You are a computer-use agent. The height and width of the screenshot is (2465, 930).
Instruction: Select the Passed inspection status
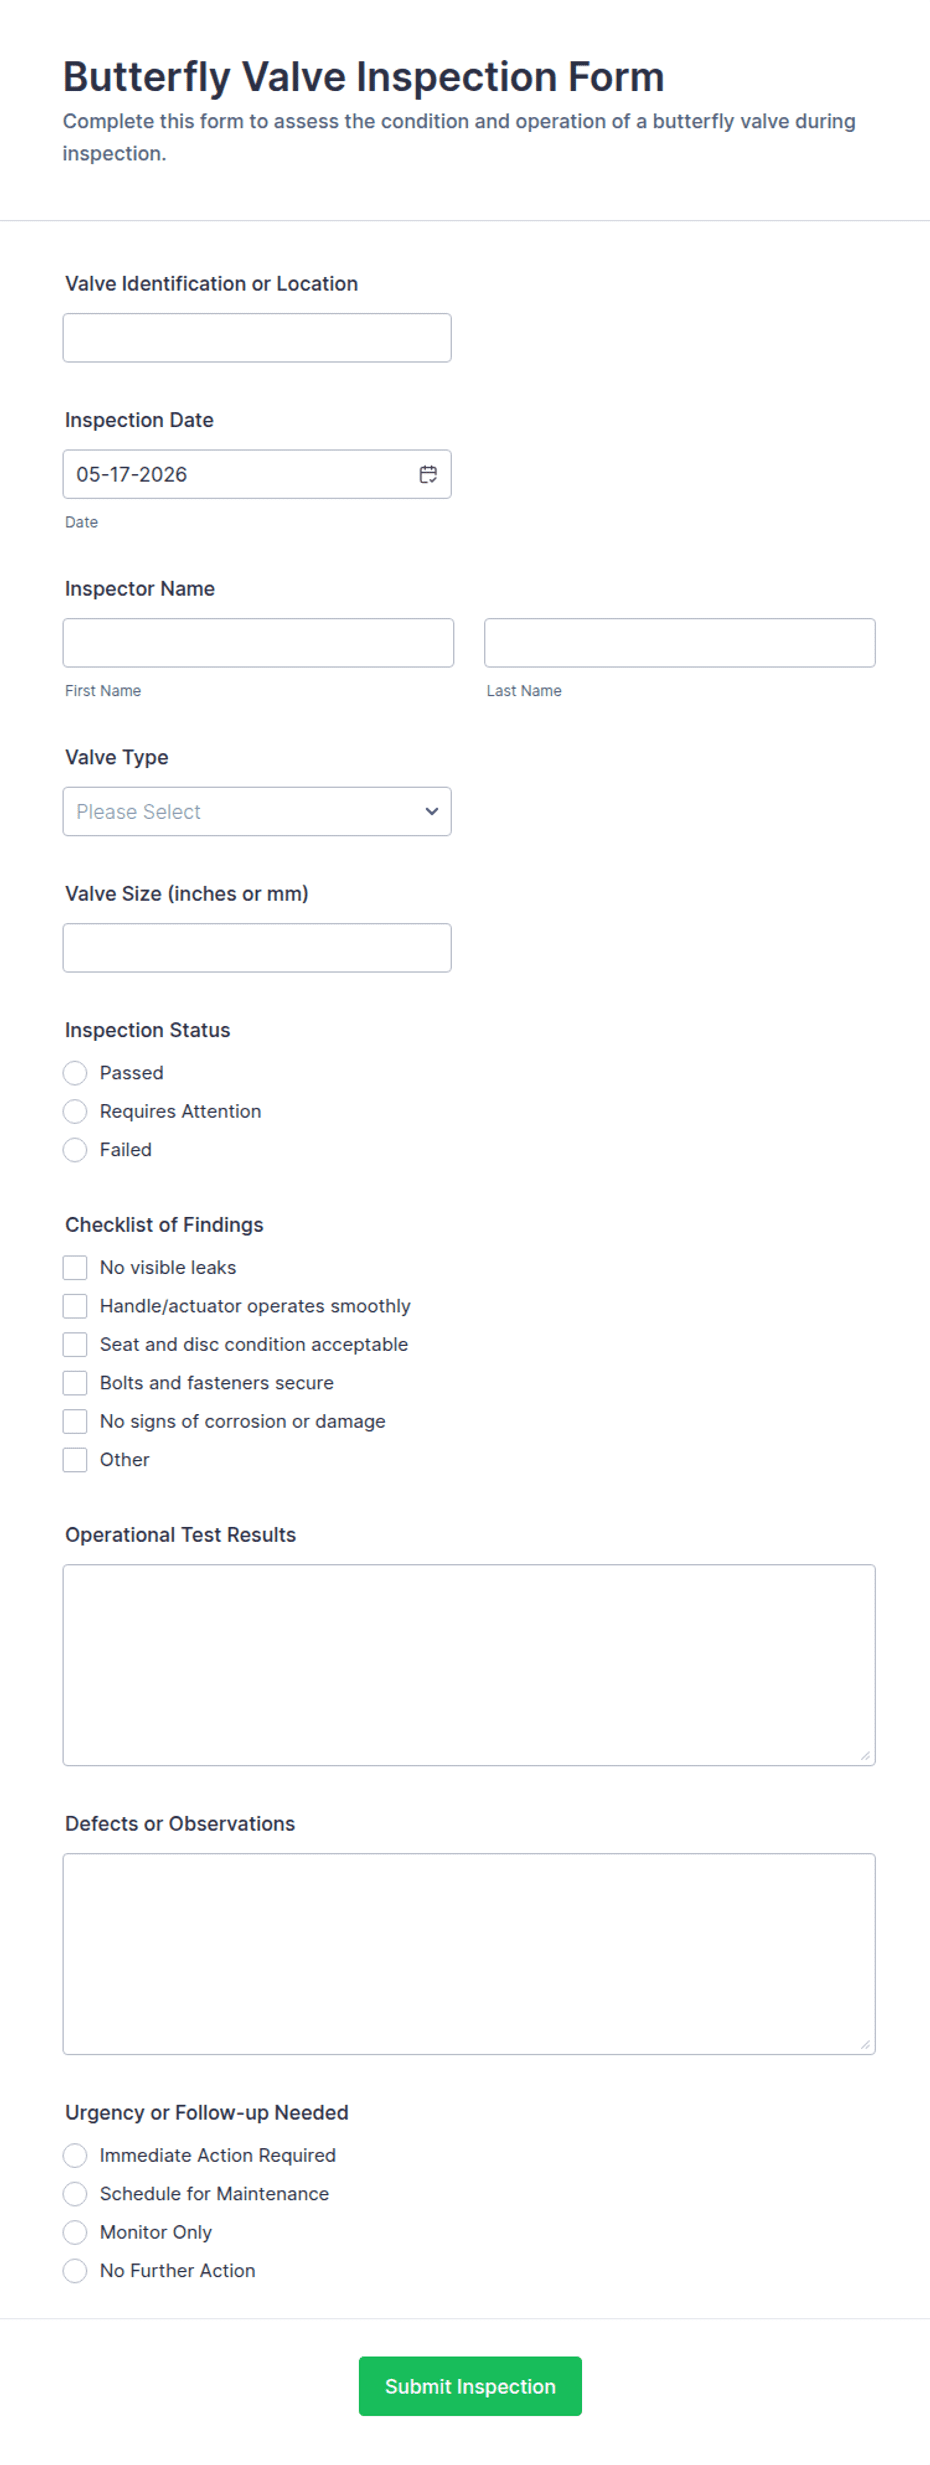(x=75, y=1073)
